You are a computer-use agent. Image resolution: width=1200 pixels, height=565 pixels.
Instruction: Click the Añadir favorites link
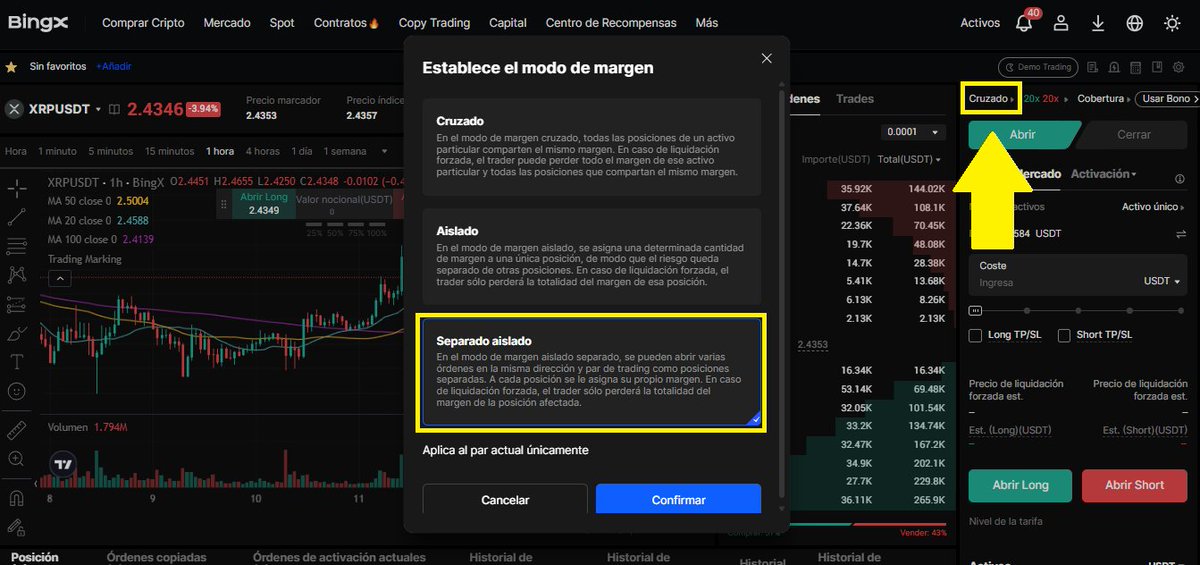point(113,67)
